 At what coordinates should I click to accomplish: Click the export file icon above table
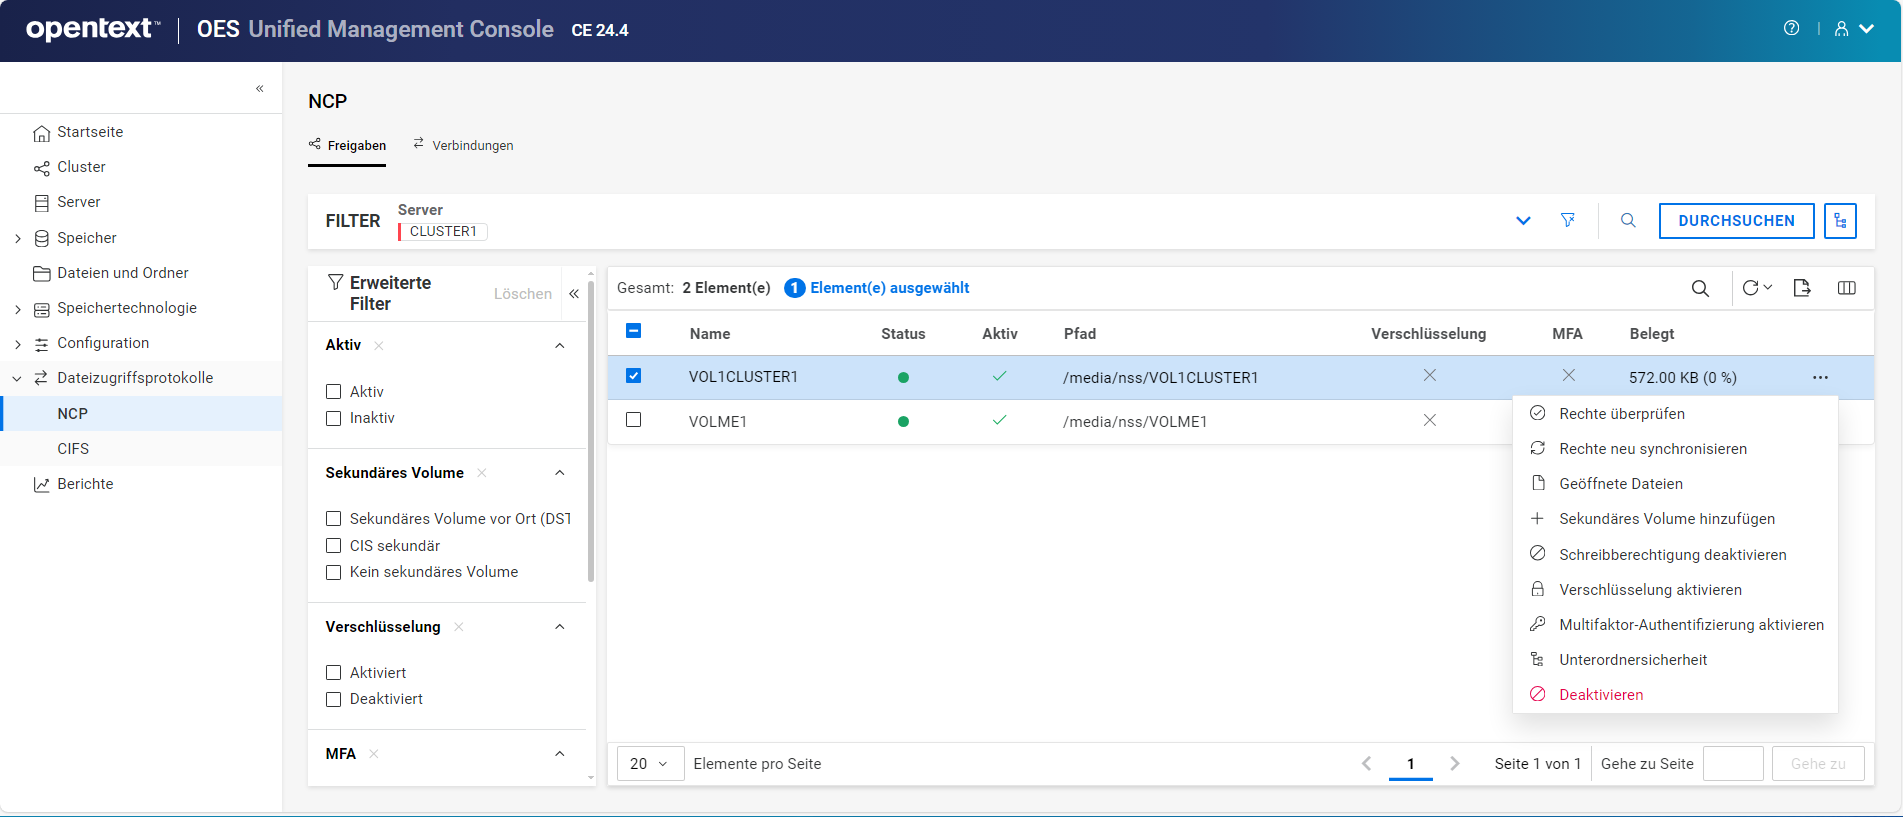[1802, 288]
